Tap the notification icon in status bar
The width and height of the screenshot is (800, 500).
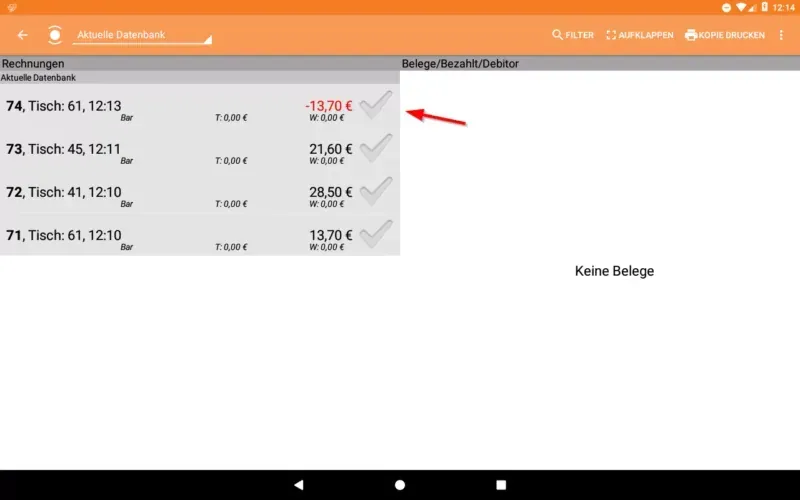(x=12, y=7)
